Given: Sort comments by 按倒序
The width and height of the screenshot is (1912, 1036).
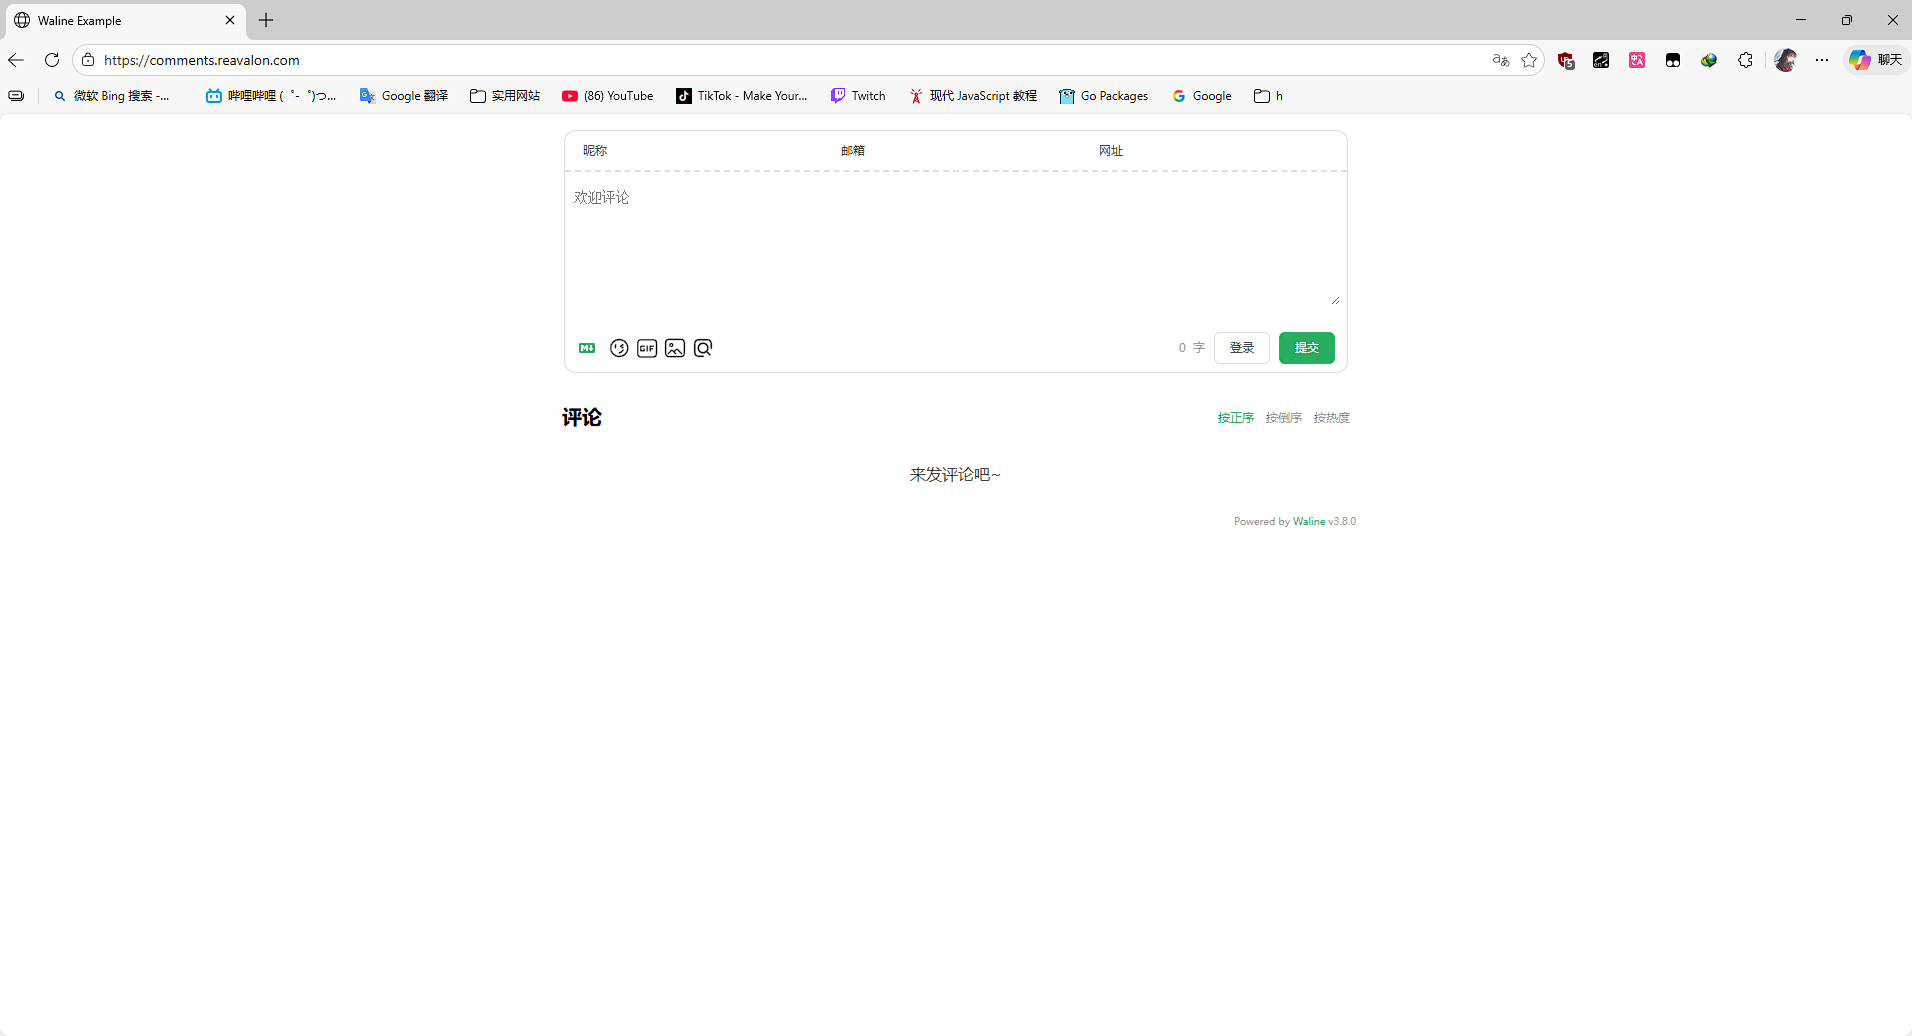Looking at the screenshot, I should point(1283,418).
